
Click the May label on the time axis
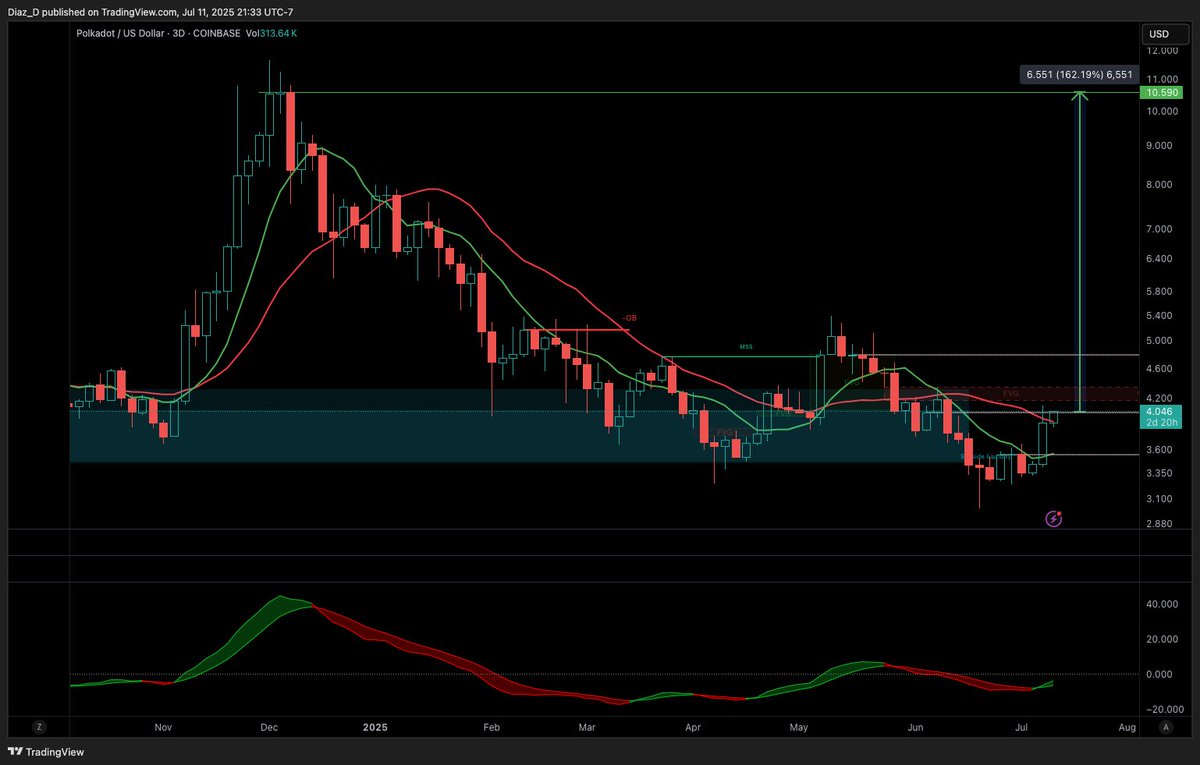point(799,727)
